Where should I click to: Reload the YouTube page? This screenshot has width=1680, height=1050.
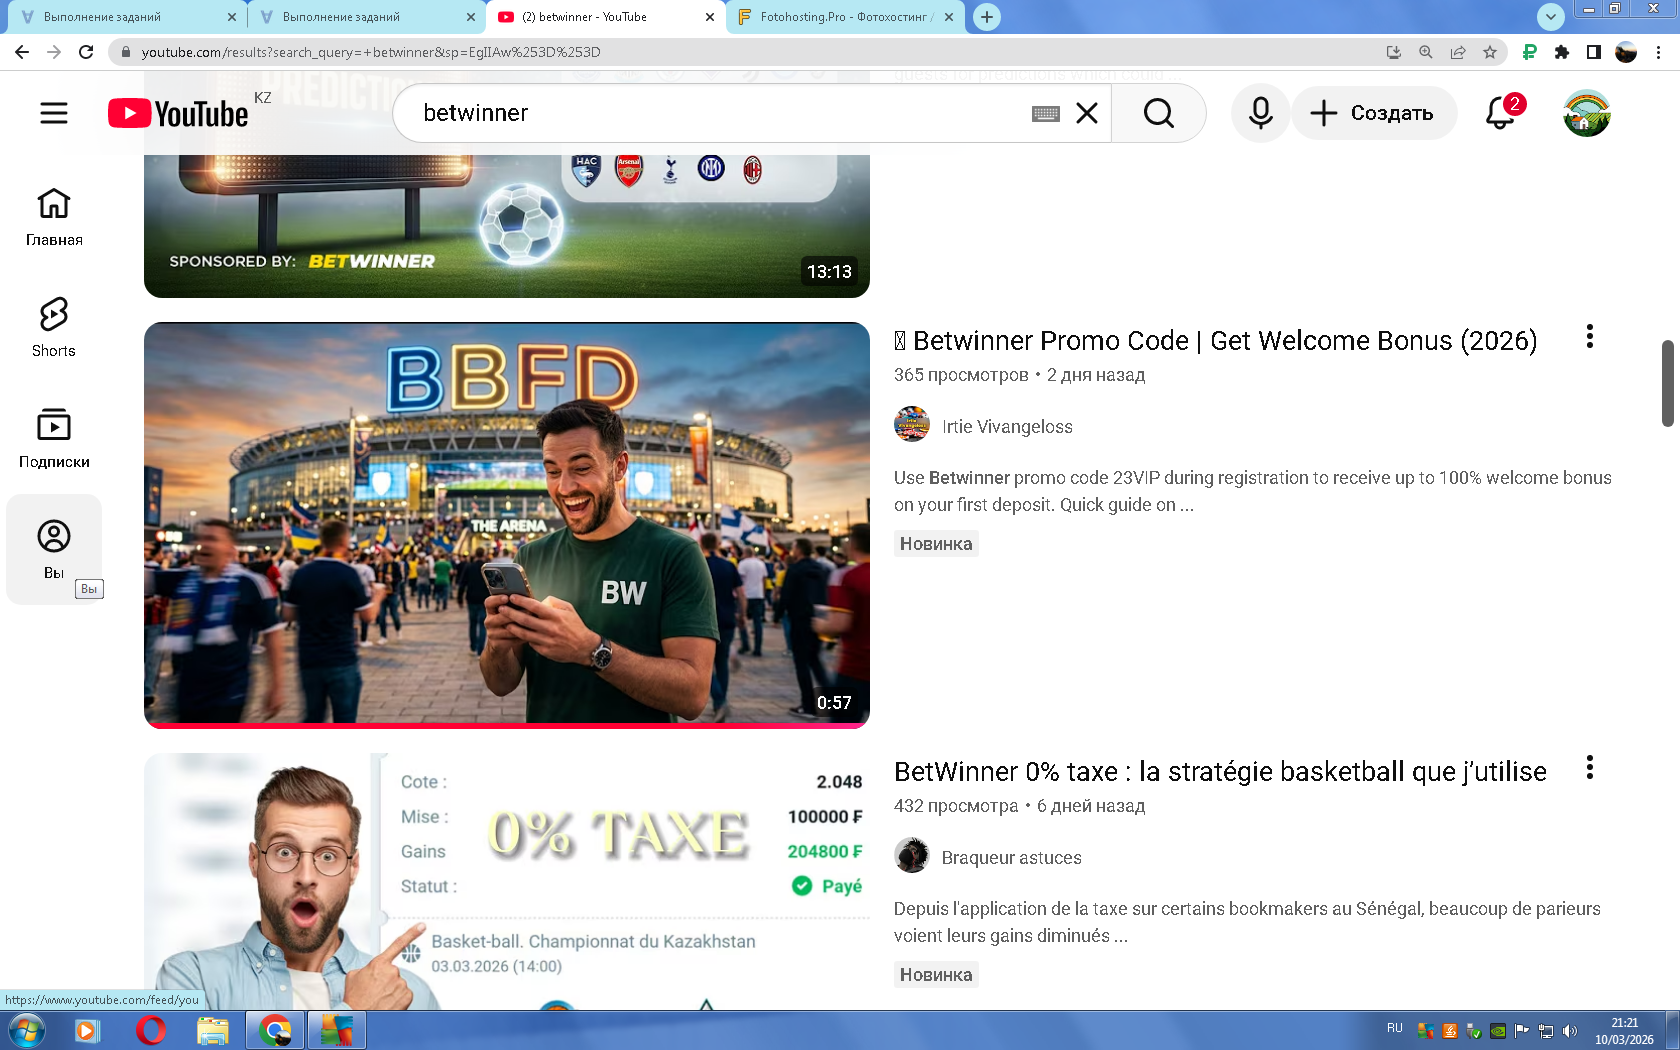pos(86,52)
